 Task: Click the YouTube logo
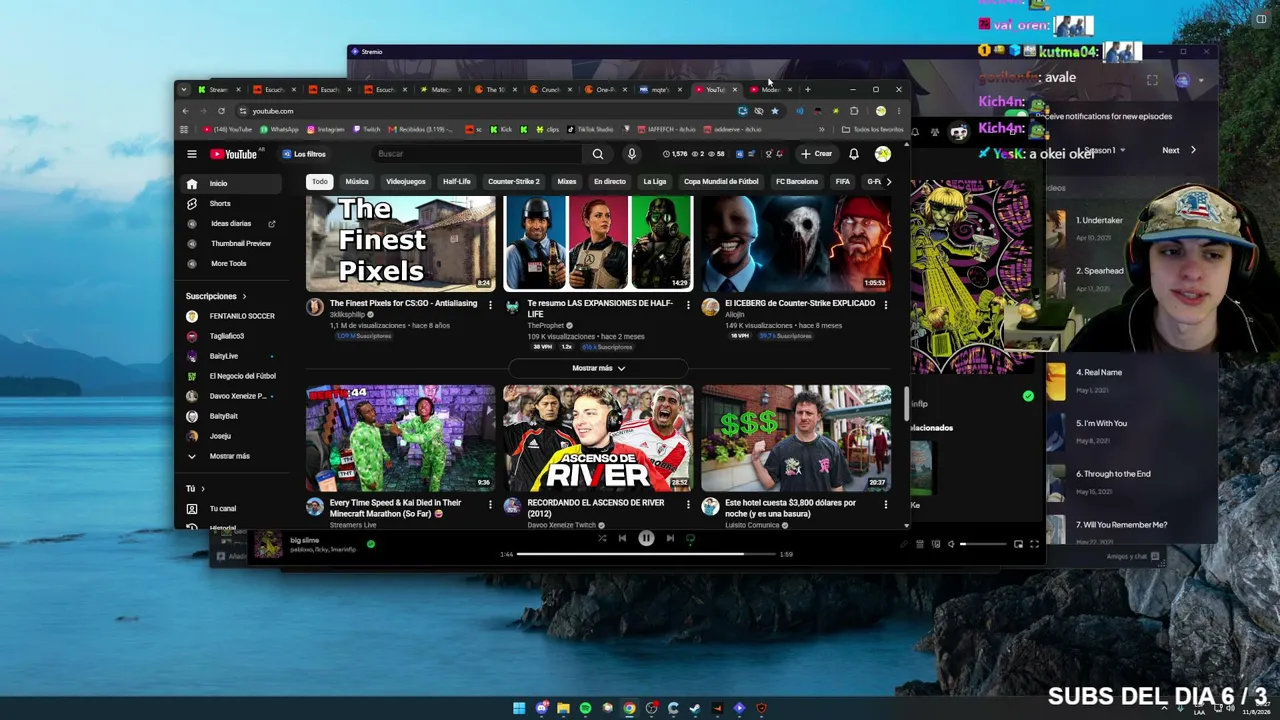234,154
